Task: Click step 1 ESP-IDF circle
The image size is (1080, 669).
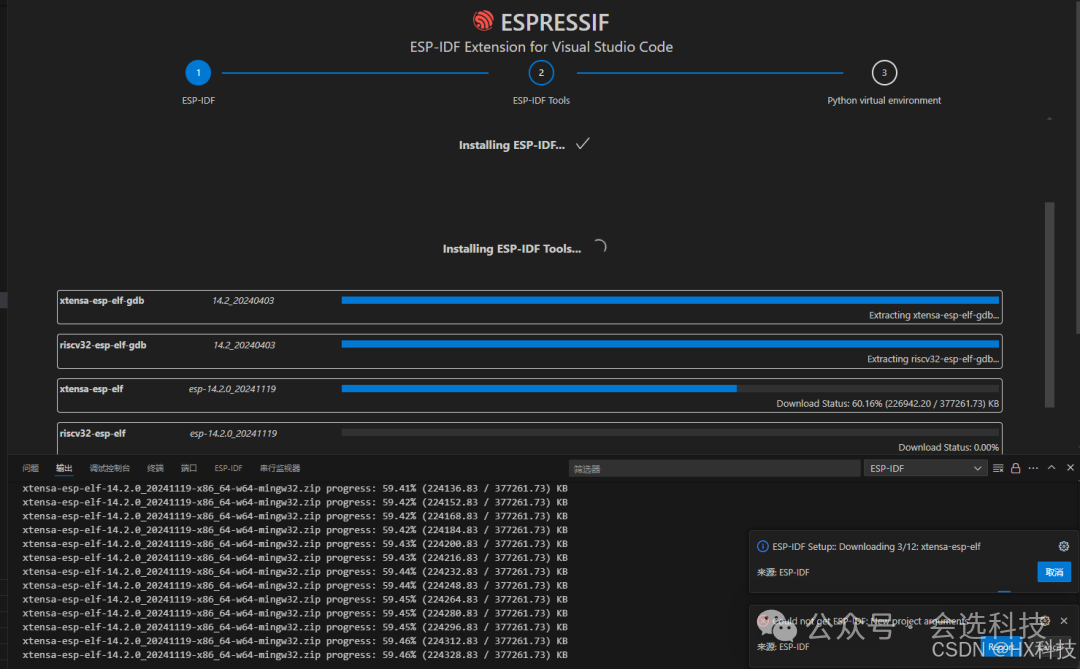Action: tap(198, 73)
